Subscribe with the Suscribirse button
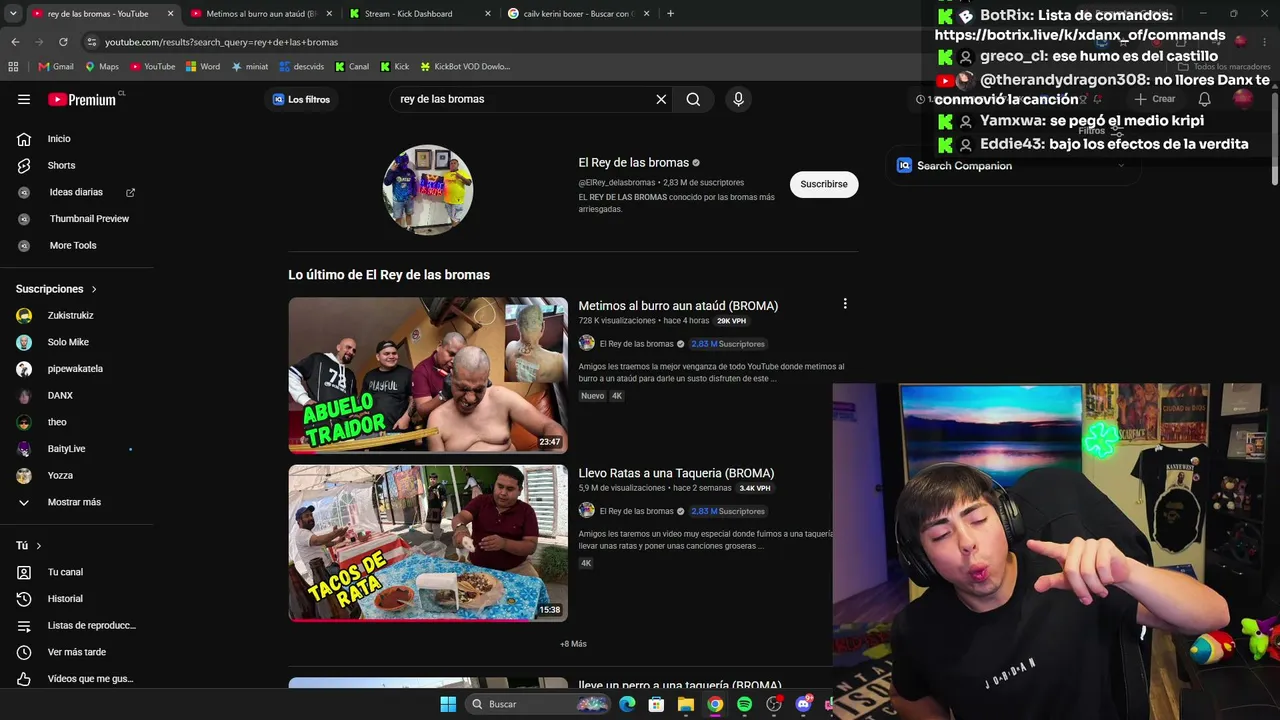This screenshot has height=720, width=1280. pos(824,184)
